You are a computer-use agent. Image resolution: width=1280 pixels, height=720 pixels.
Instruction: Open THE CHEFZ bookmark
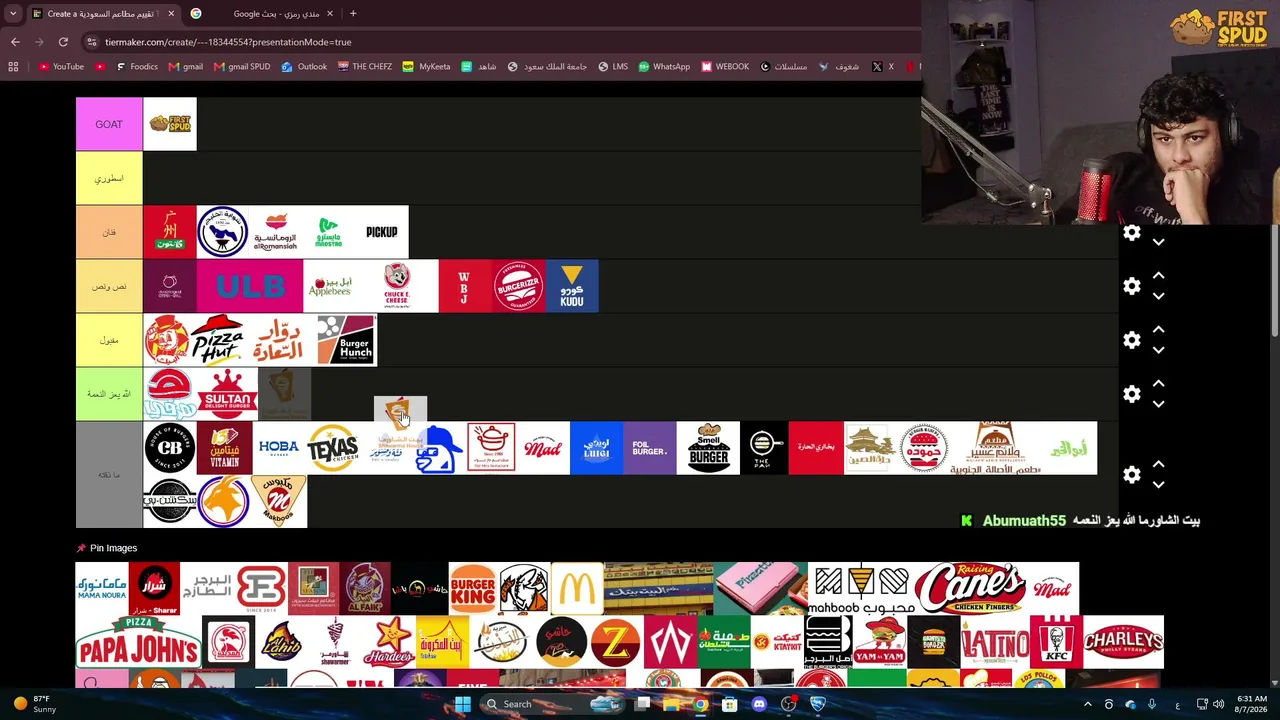(364, 67)
